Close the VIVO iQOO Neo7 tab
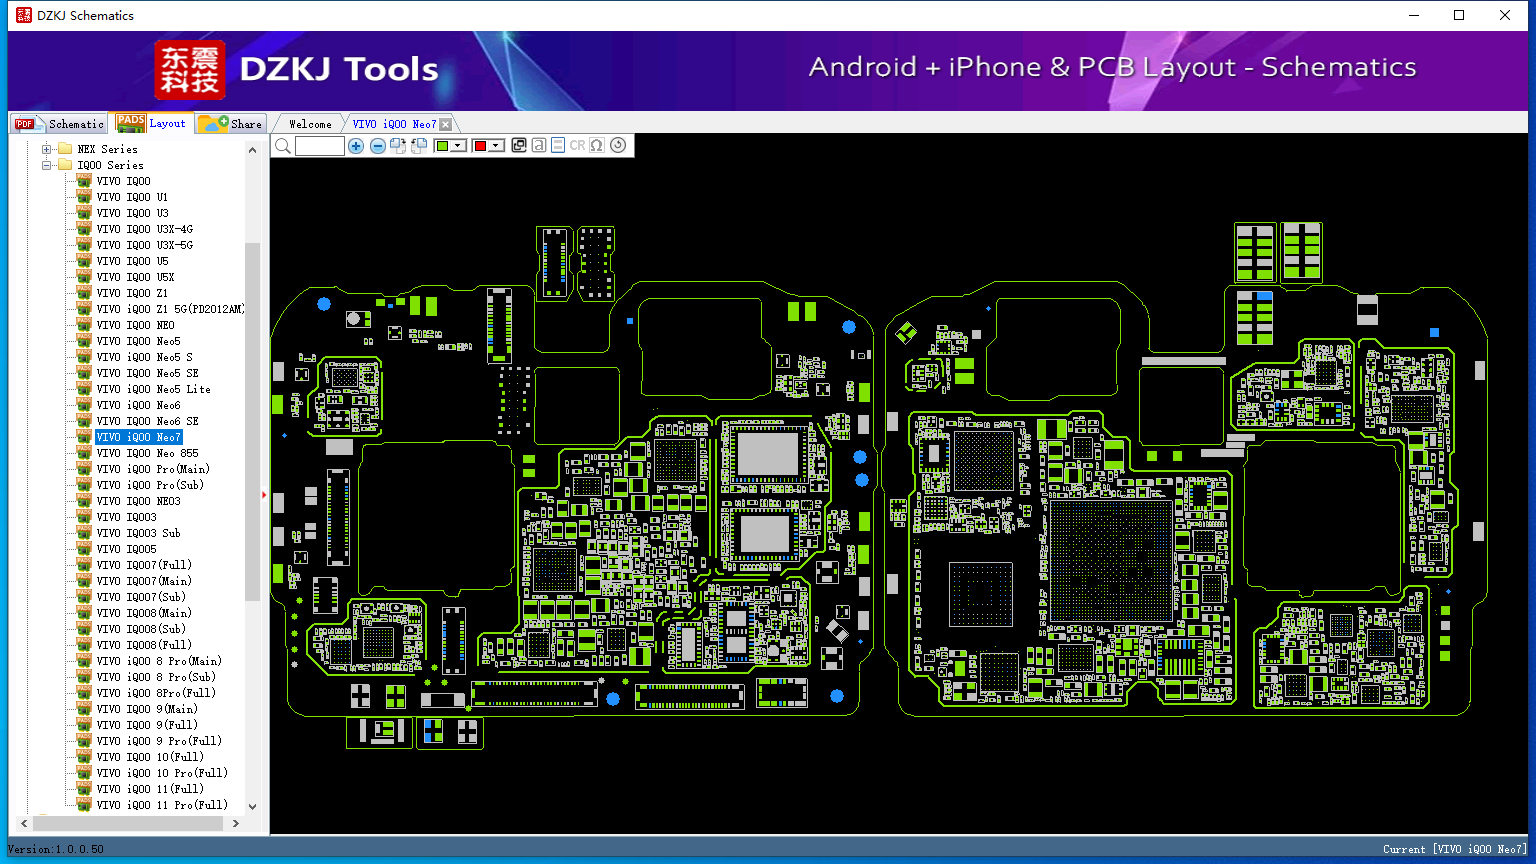1536x864 pixels. 446,124
